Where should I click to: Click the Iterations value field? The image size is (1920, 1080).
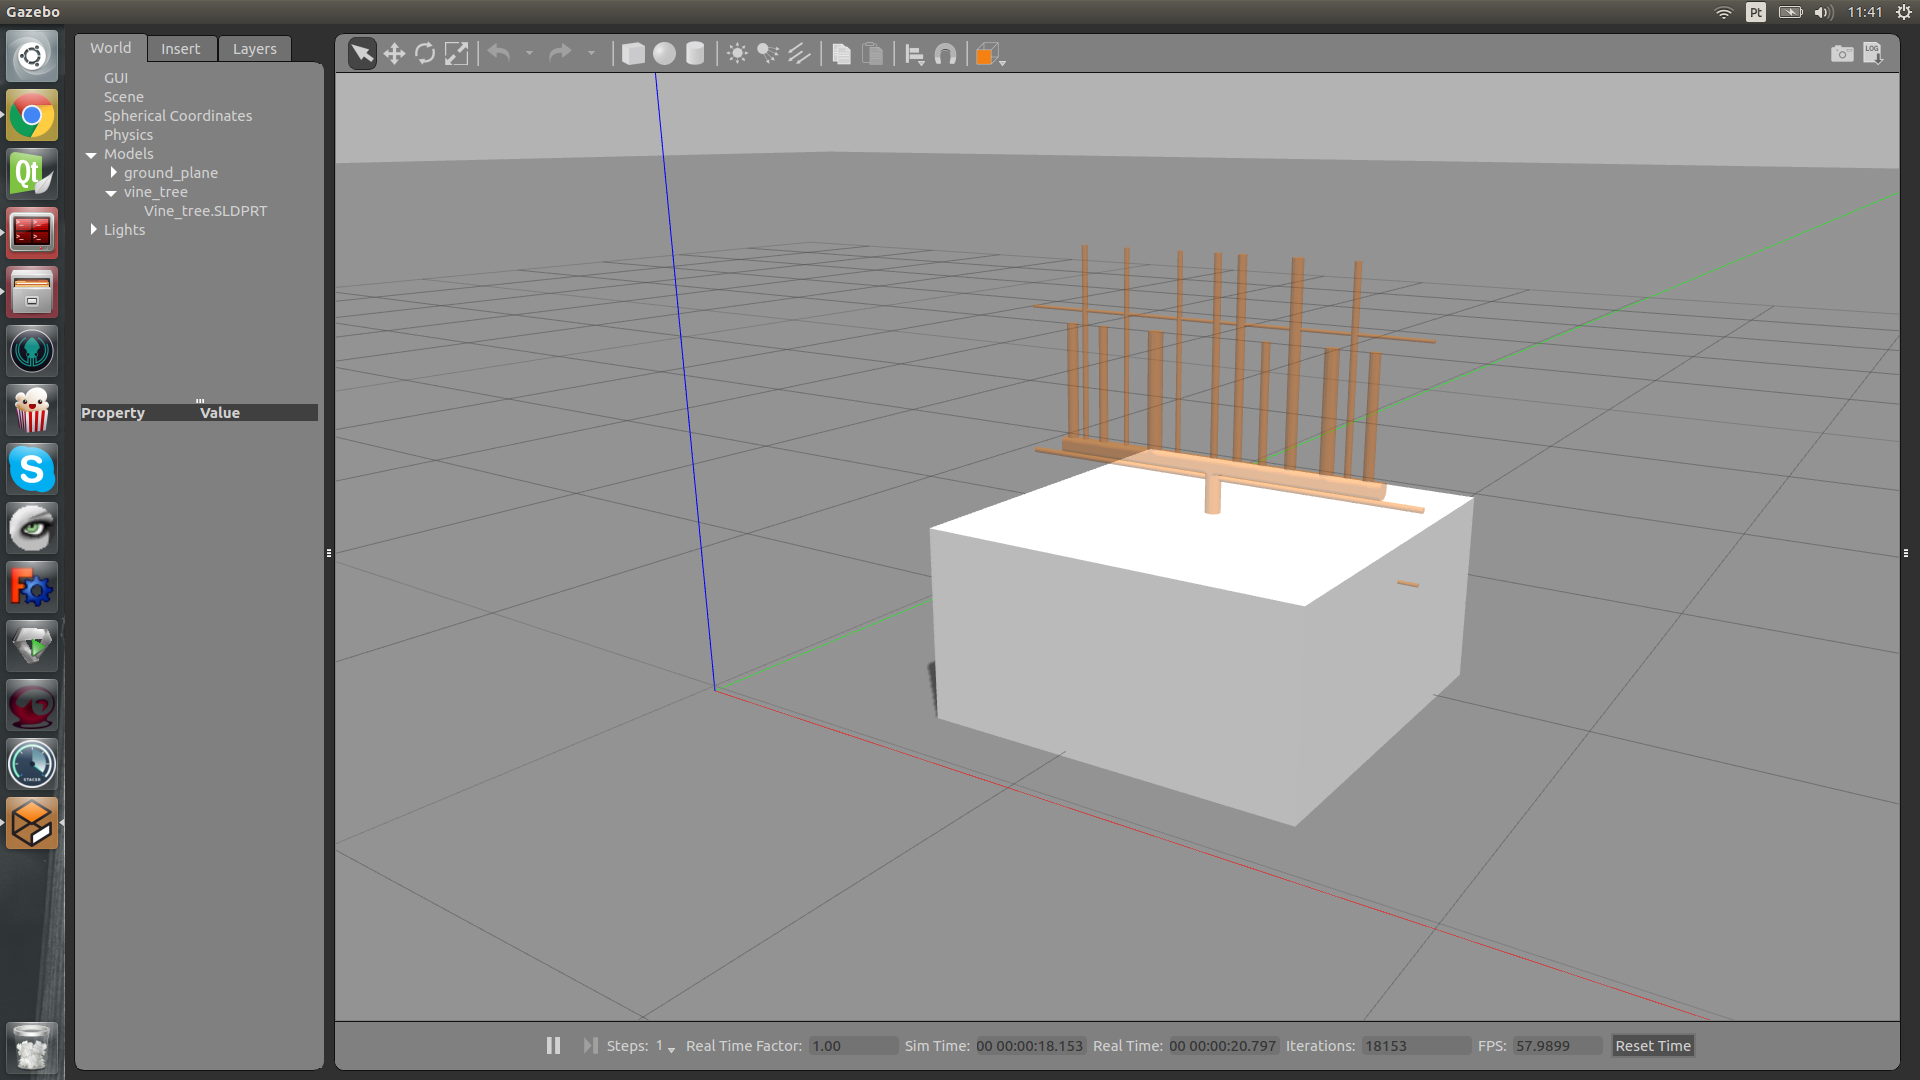click(1415, 1046)
